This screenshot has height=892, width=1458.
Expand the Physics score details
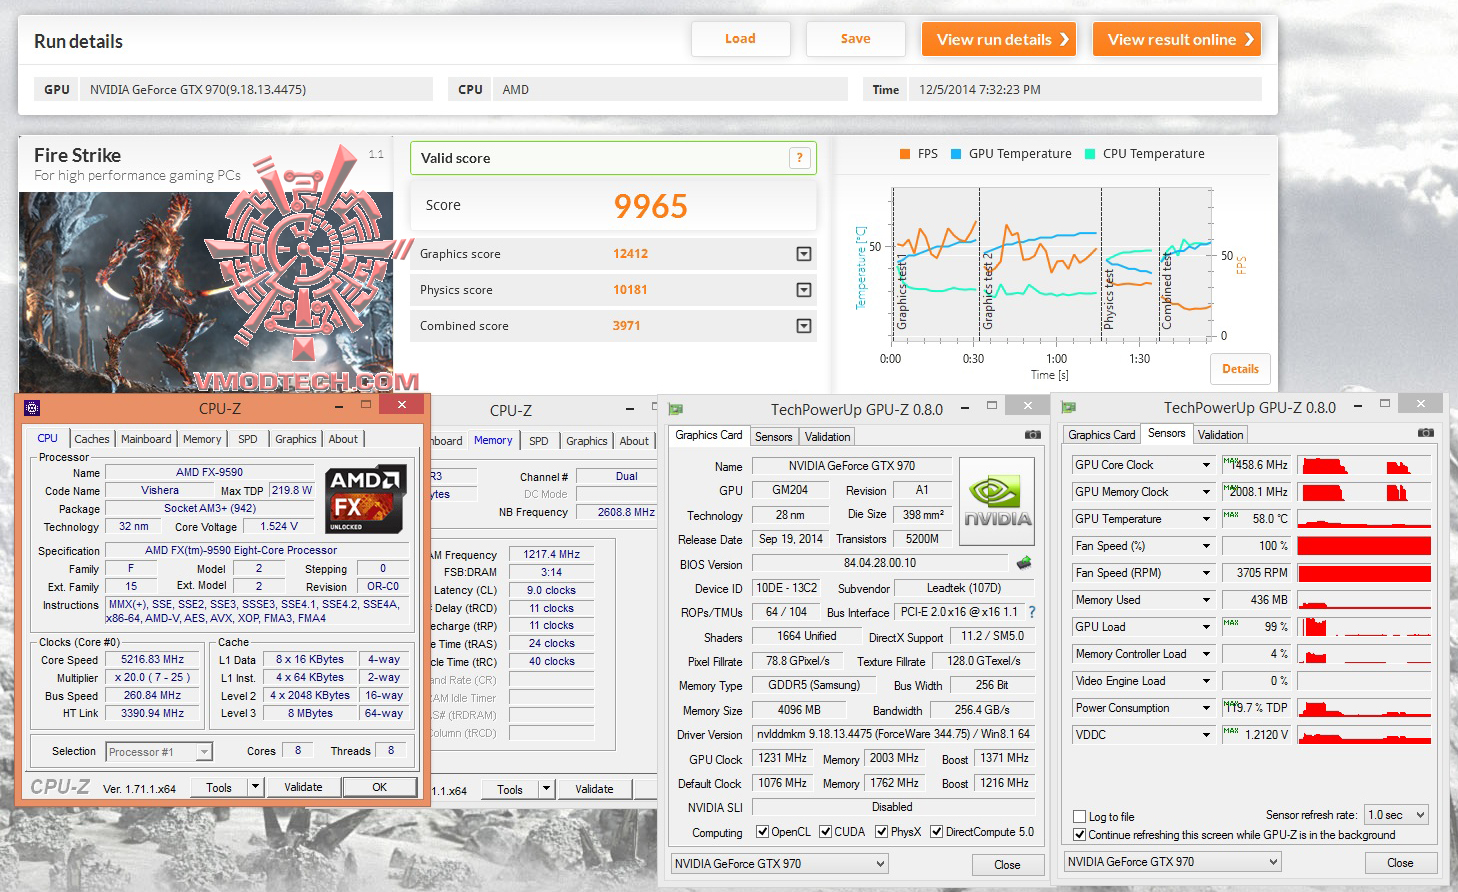pyautogui.click(x=804, y=290)
